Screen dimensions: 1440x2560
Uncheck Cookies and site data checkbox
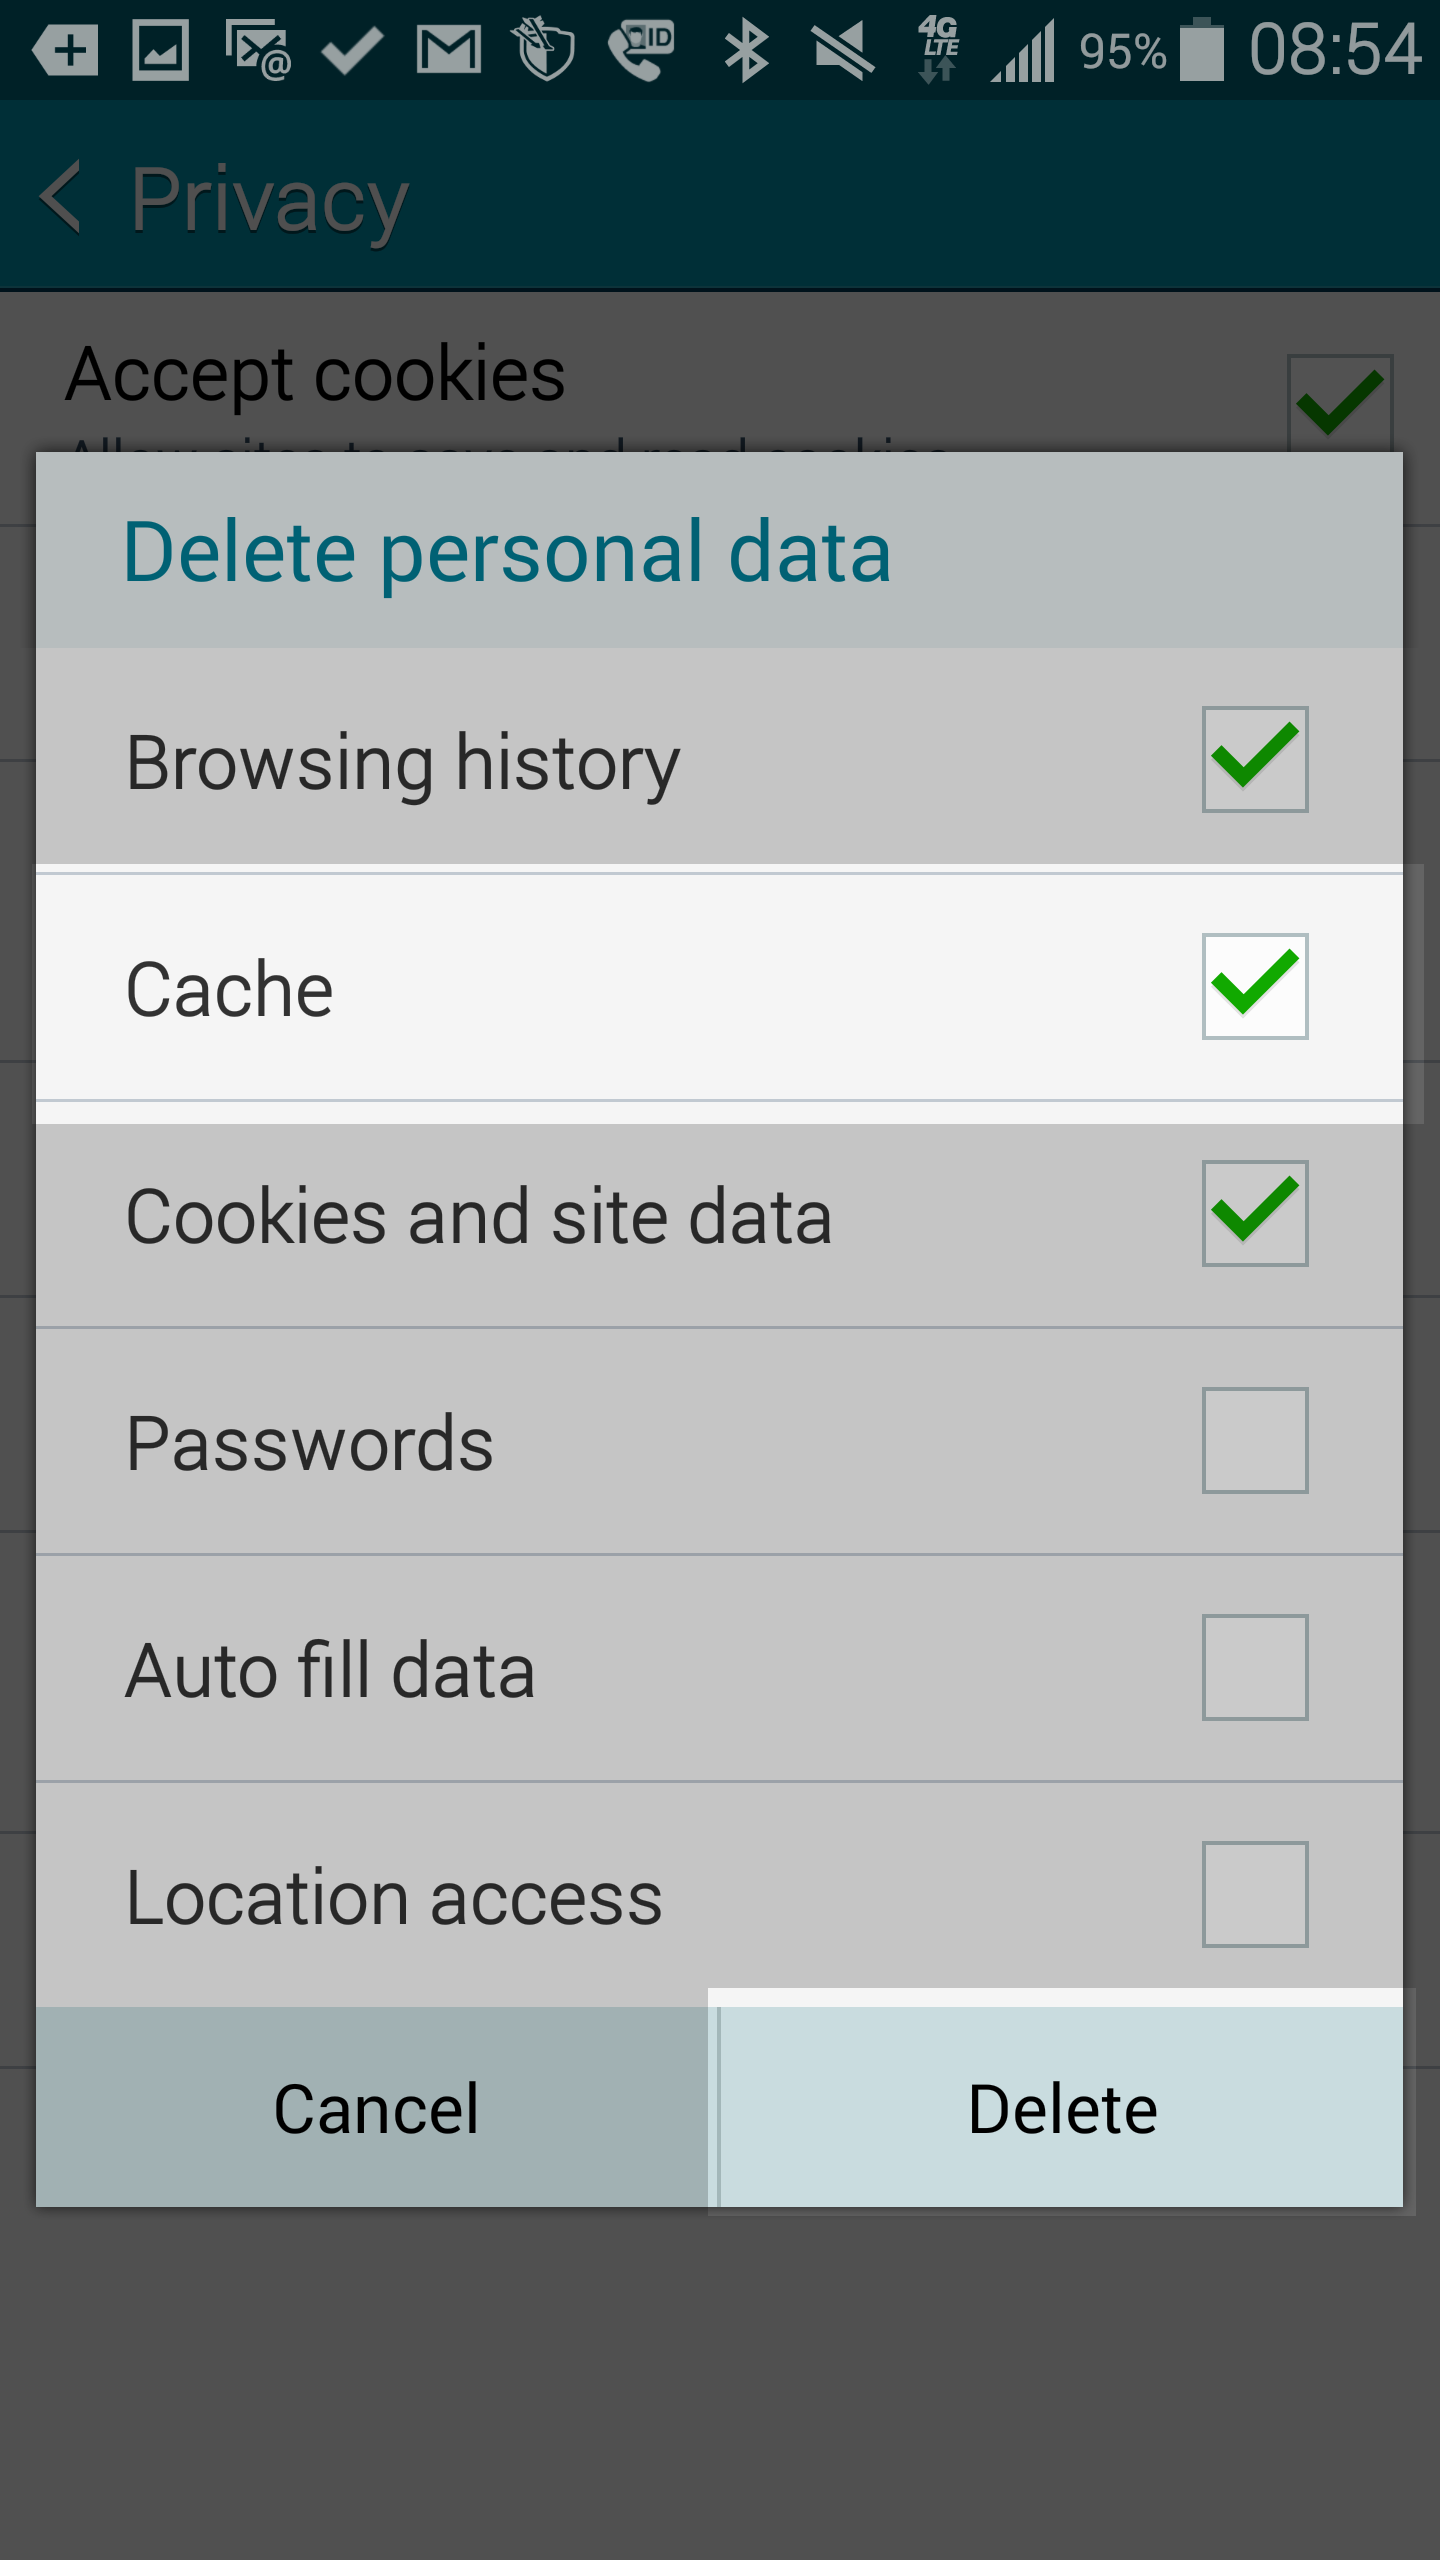[1254, 1214]
